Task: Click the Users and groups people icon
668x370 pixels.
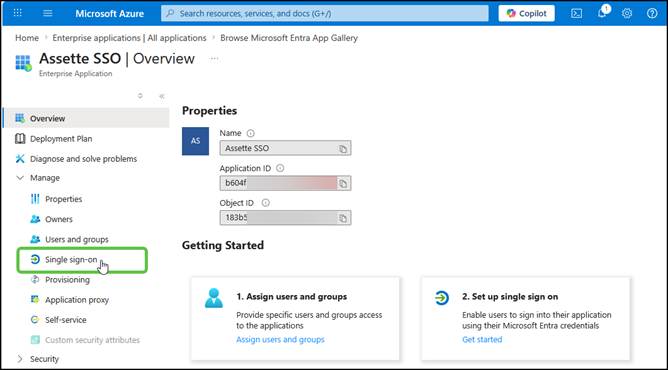Action: 35,239
